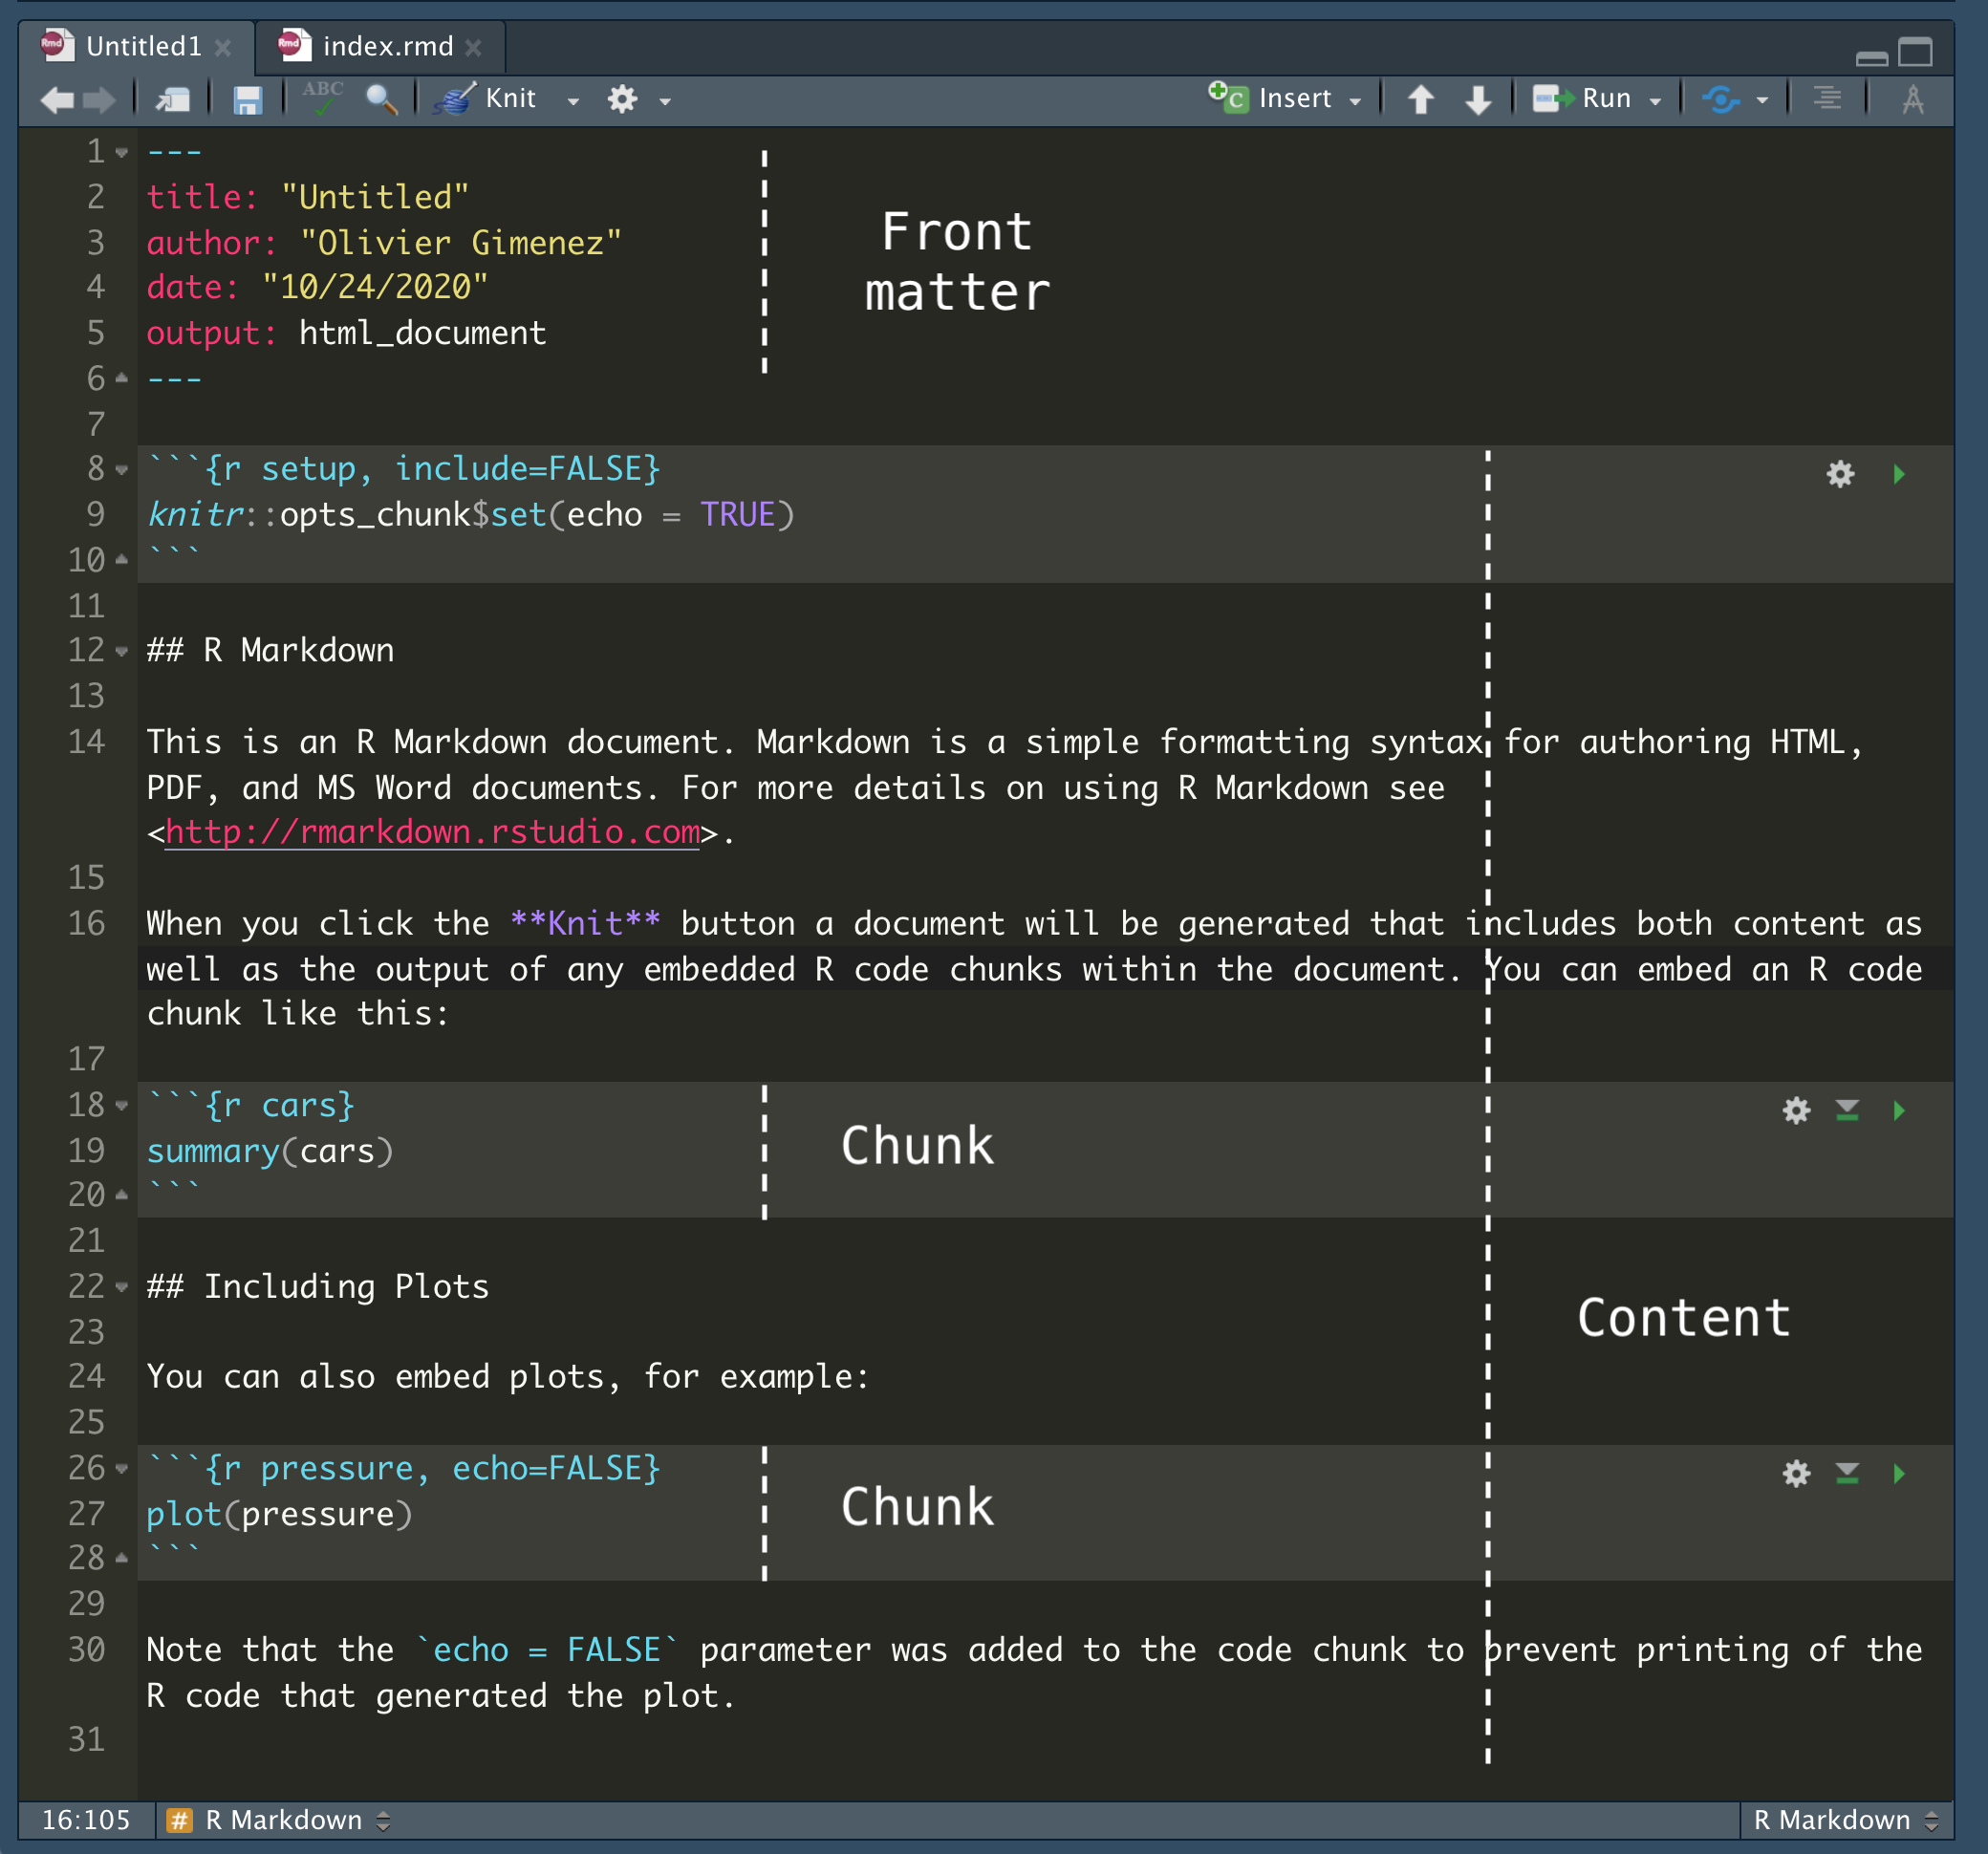The image size is (1988, 1854).
Task: Switch to the Untitled1 tab
Action: tap(144, 46)
